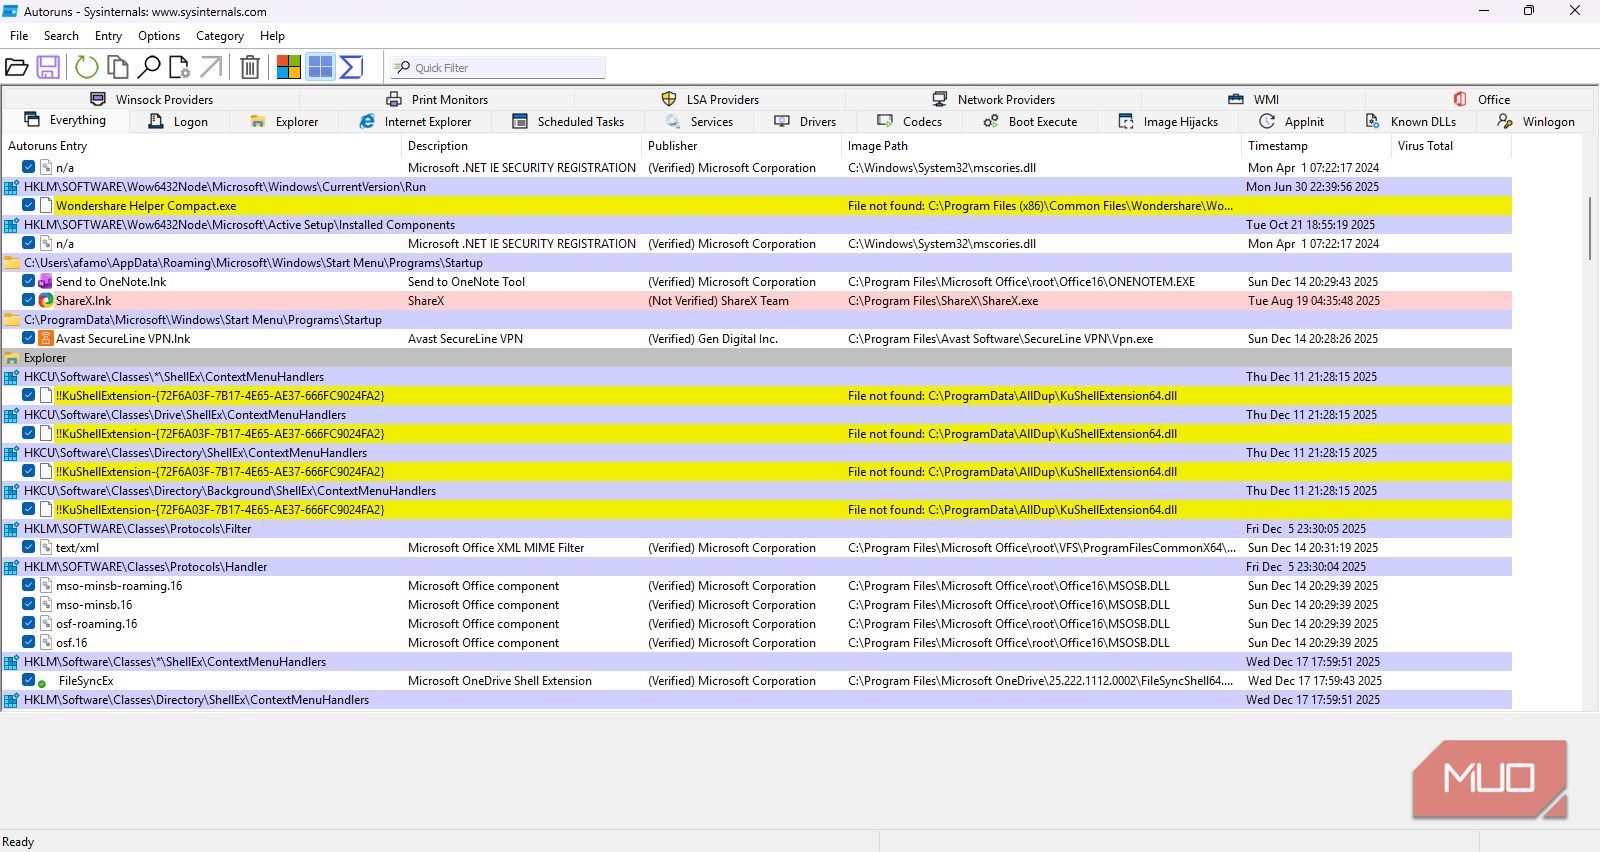
Task: Click the Save toolbar icon
Action: click(x=48, y=67)
